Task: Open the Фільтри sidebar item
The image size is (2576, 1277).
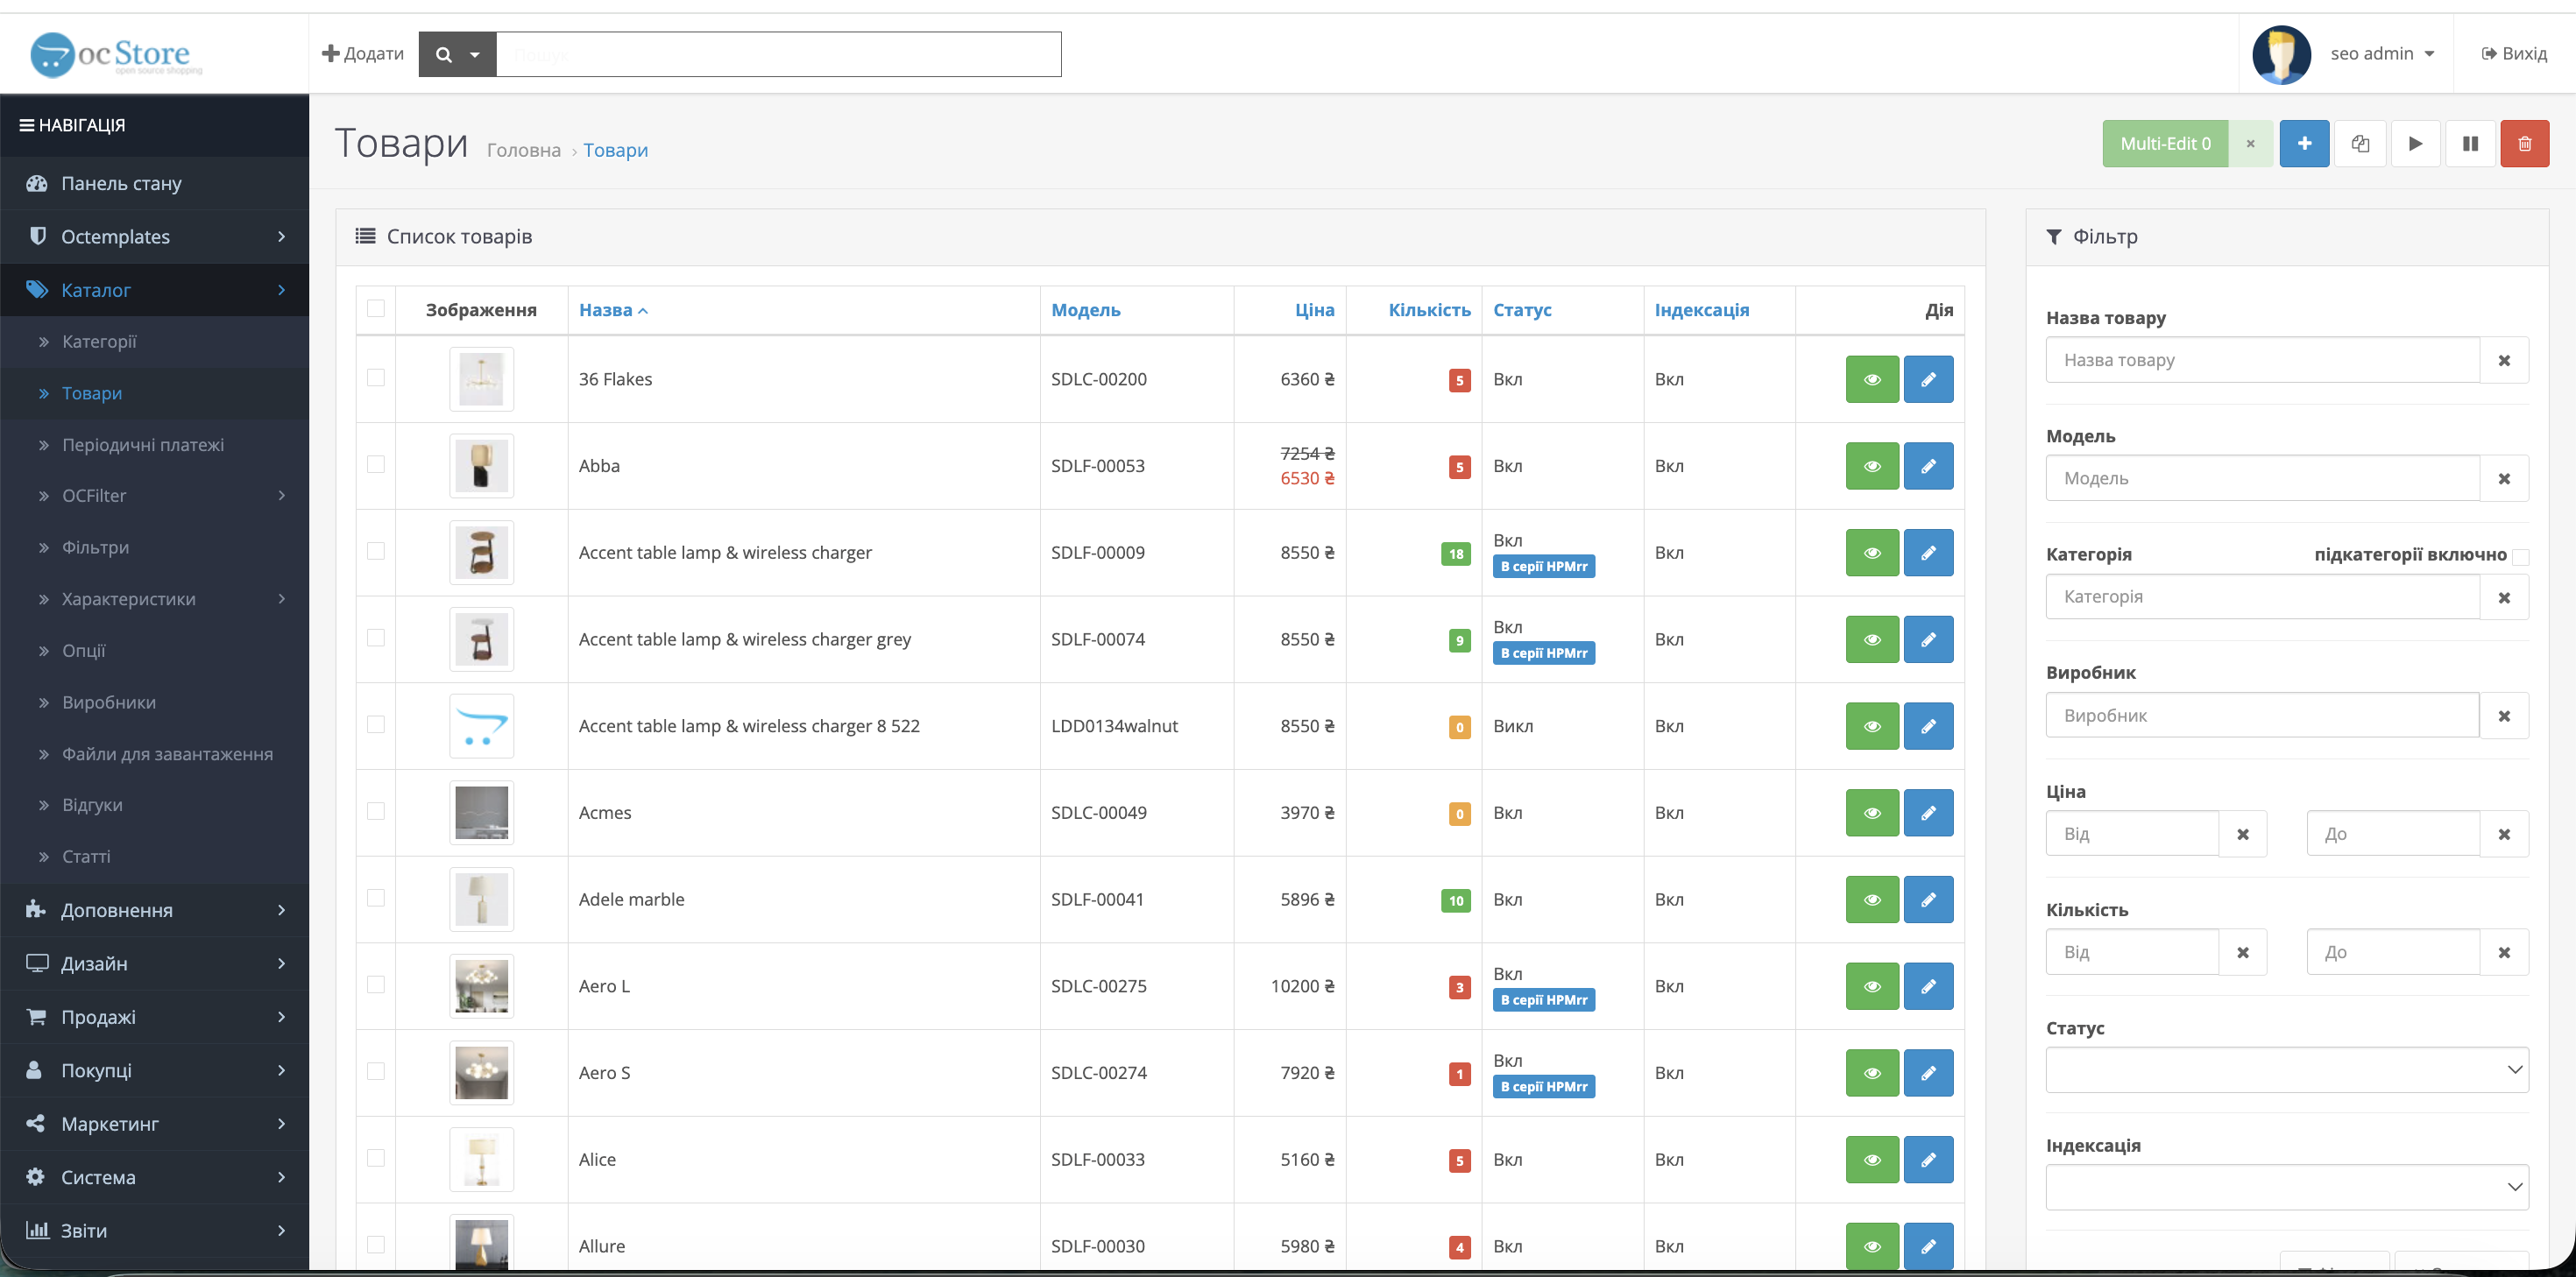Action: (x=96, y=548)
